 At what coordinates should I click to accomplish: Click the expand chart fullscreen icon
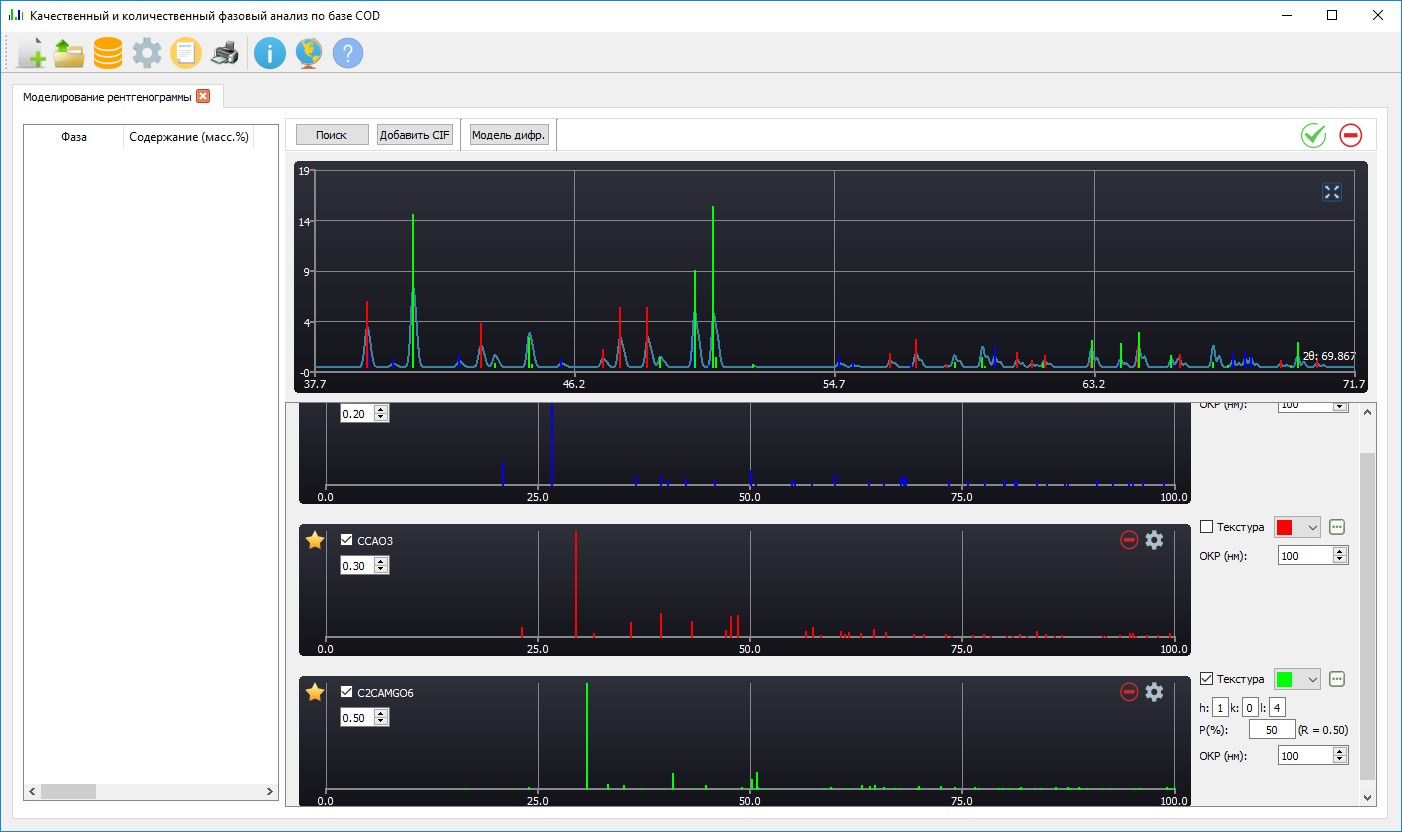(x=1332, y=192)
